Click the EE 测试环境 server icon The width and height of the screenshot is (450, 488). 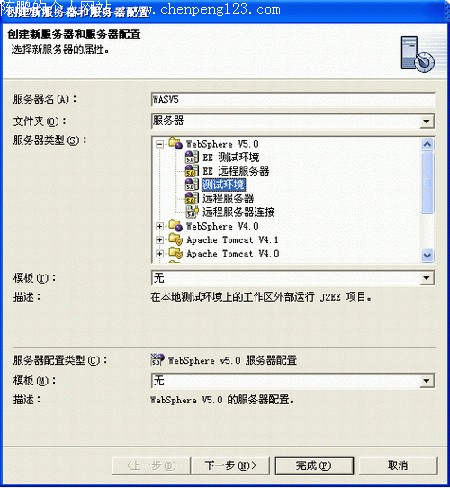[x=192, y=157]
